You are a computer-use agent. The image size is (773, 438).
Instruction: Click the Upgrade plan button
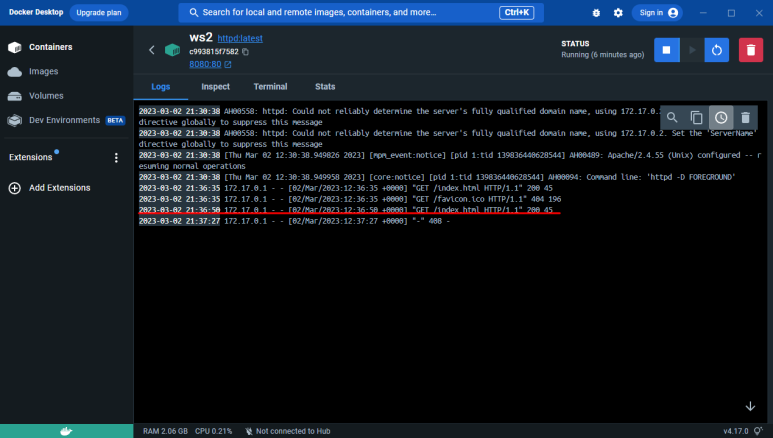pos(99,12)
